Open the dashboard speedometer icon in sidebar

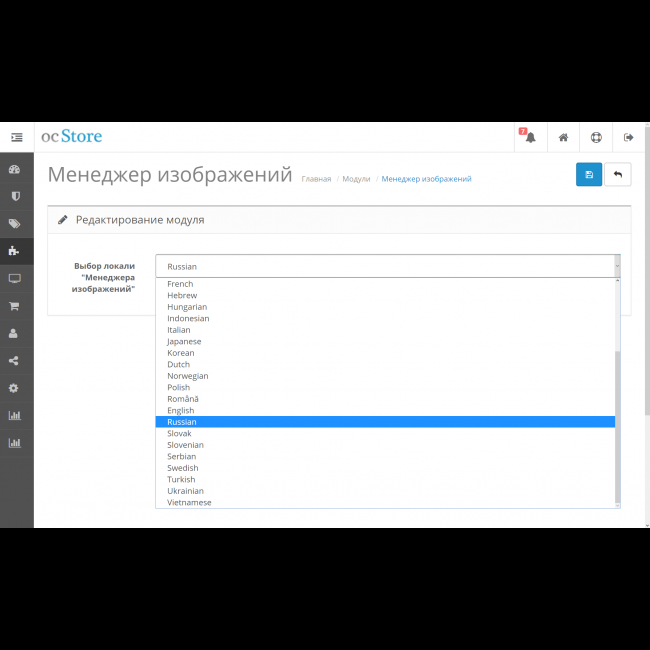coord(16,169)
